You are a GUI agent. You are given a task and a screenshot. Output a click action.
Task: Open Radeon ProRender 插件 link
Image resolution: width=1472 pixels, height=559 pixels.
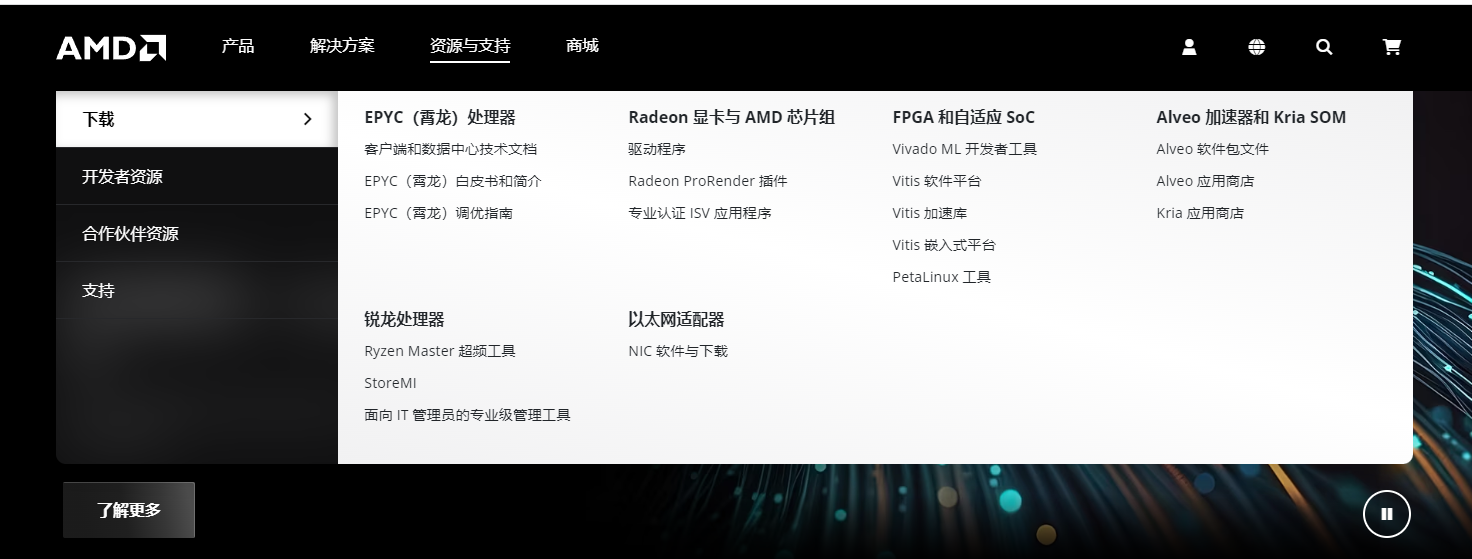[708, 181]
